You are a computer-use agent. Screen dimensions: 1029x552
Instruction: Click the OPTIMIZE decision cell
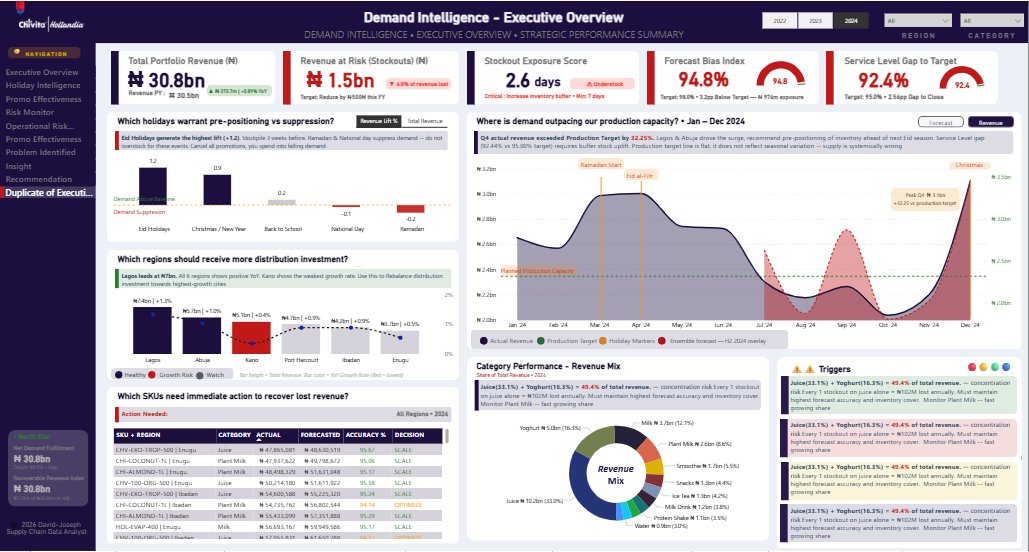[408, 505]
